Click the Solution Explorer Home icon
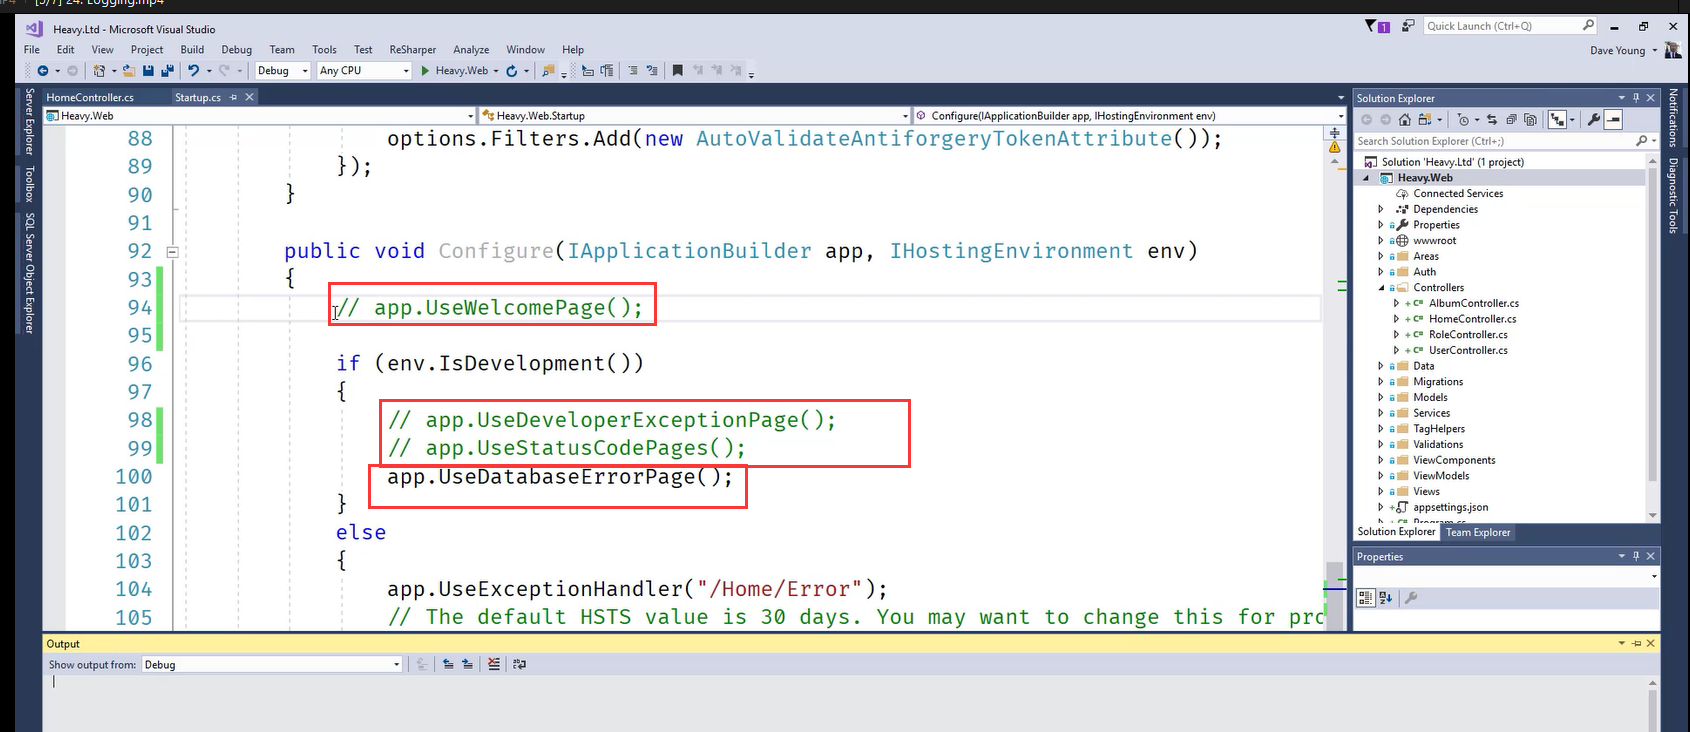Image resolution: width=1690 pixels, height=732 pixels. [1405, 119]
